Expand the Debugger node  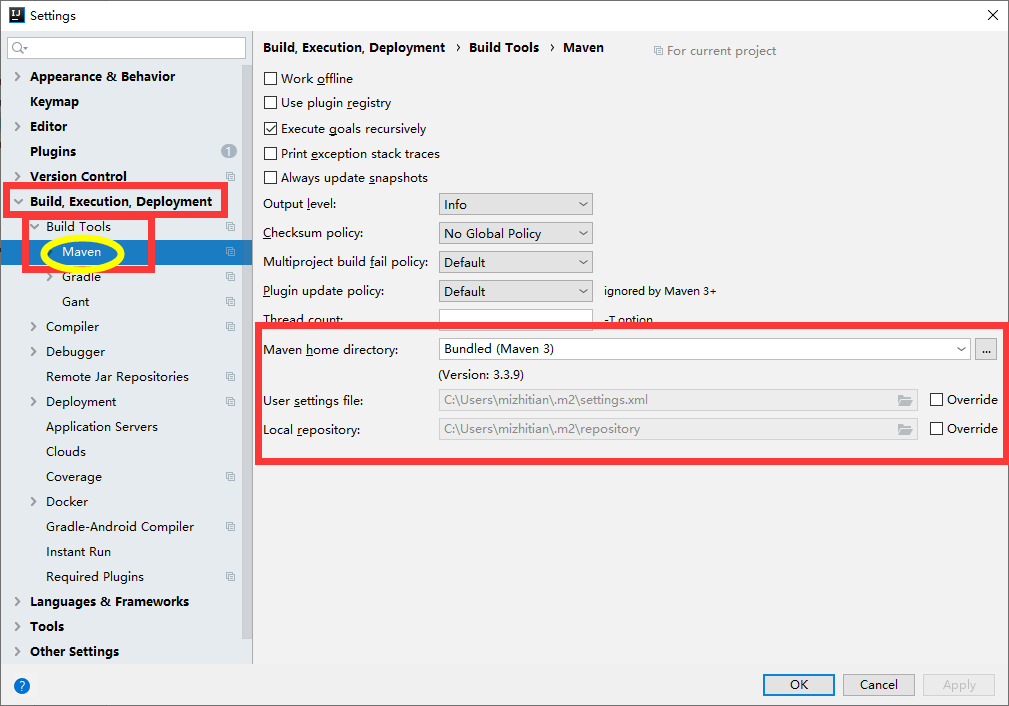(x=34, y=352)
